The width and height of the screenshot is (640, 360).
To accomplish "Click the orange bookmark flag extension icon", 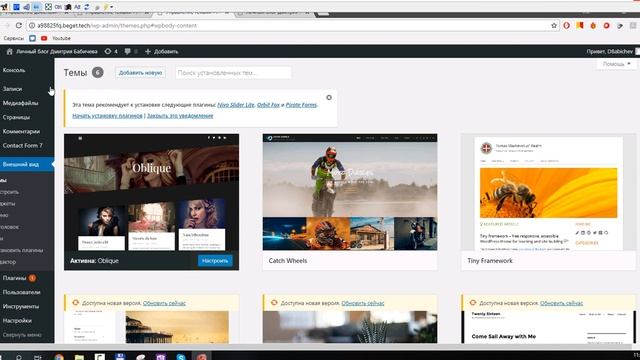I will (580, 25).
